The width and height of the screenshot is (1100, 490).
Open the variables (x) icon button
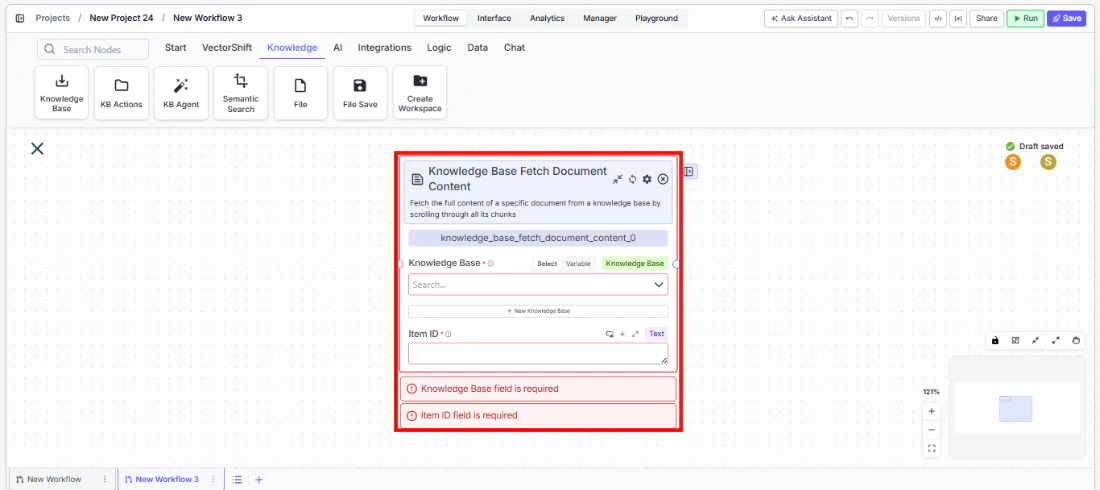click(x=957, y=18)
